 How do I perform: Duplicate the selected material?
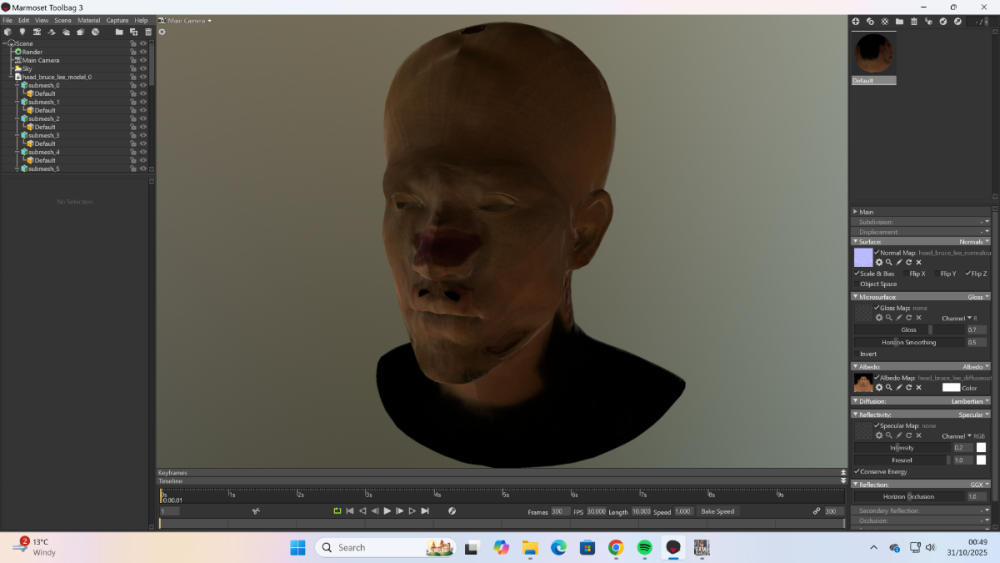pos(871,22)
